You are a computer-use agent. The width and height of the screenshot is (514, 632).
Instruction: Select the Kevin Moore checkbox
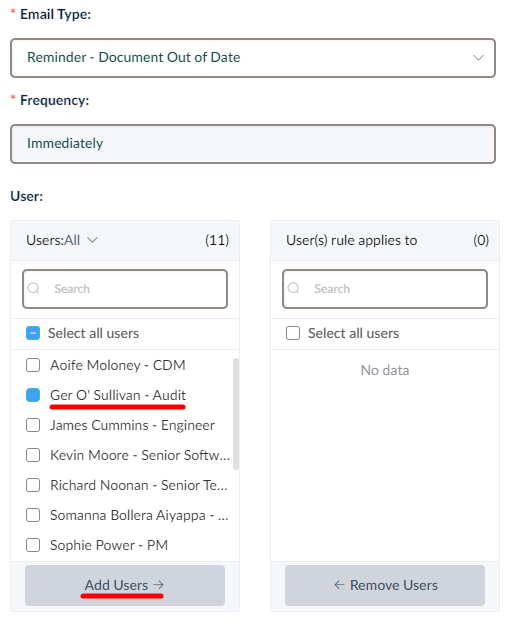33,455
